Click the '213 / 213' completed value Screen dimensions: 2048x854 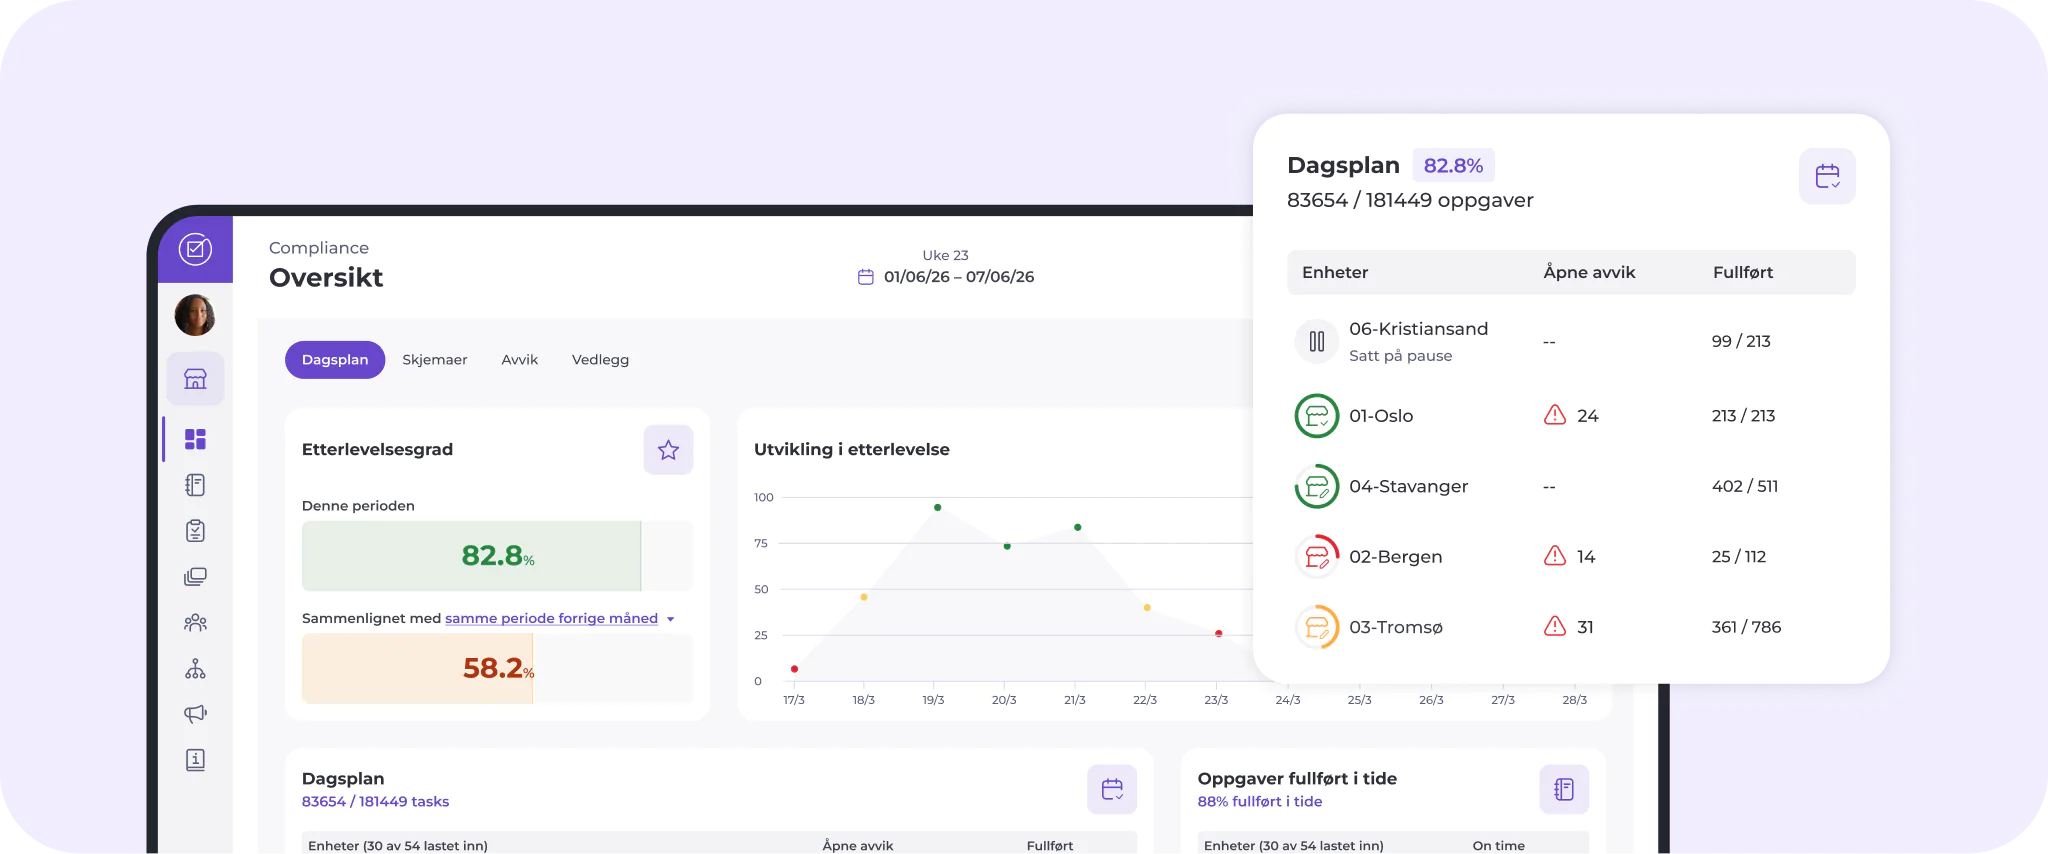click(x=1743, y=416)
